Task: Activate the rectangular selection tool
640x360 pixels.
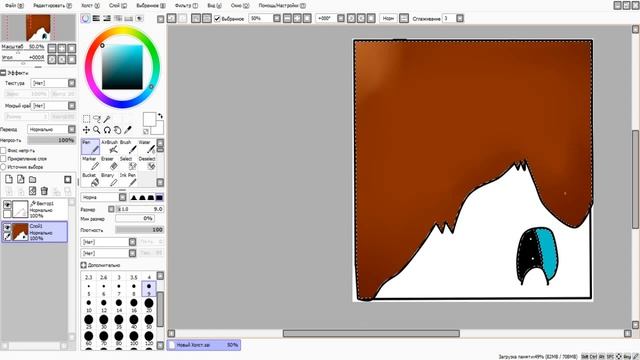Action: [87, 119]
